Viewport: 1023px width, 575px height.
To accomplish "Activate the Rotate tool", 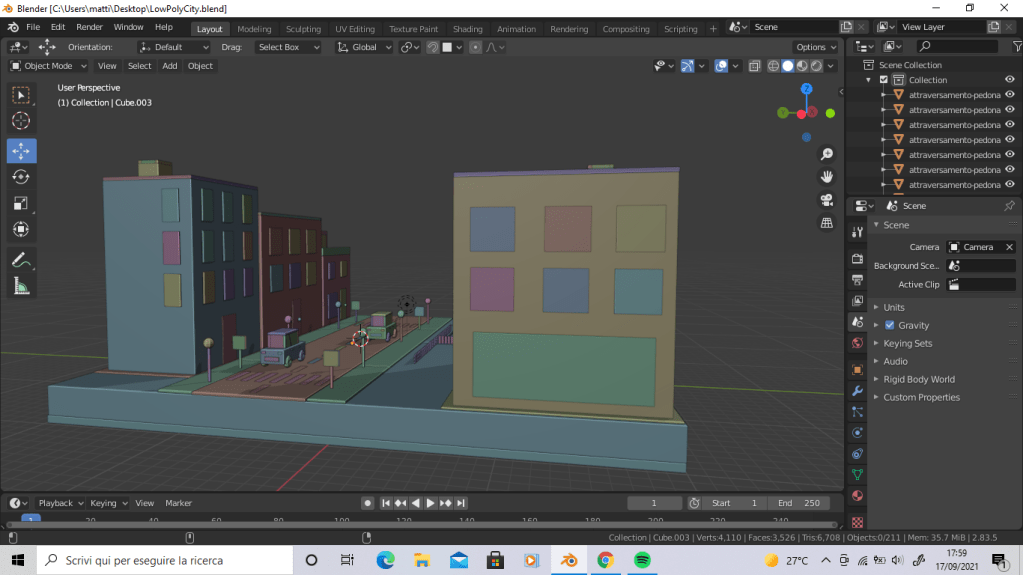I will click(21, 177).
